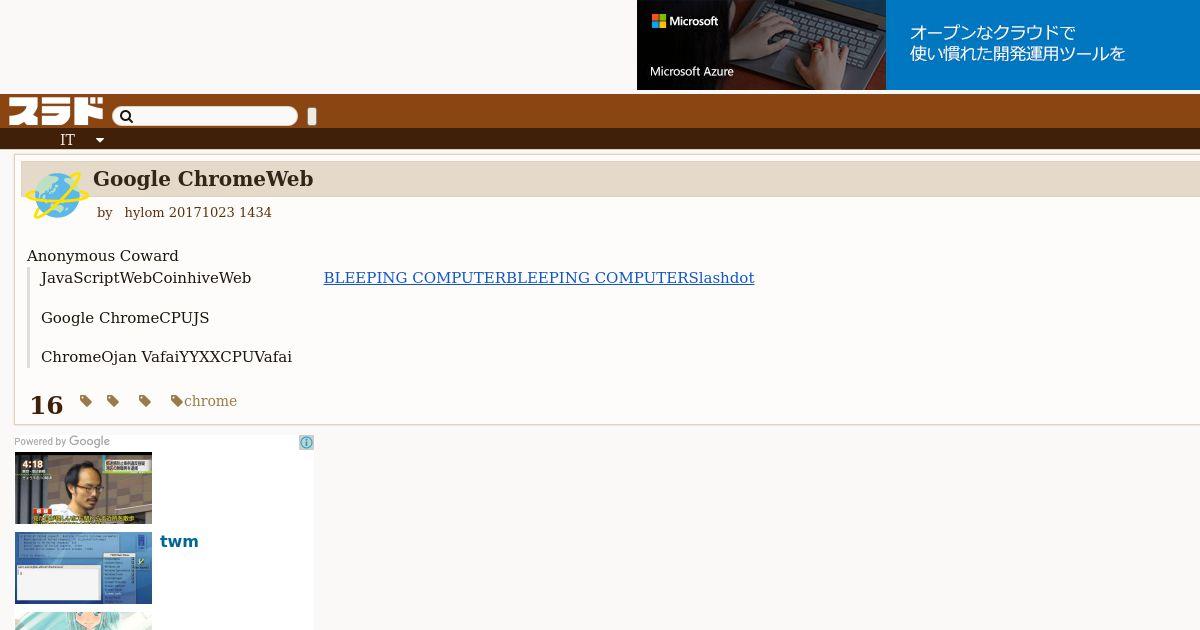Click the search magnifier icon
Viewport: 1200px width, 630px height.
[x=126, y=117]
